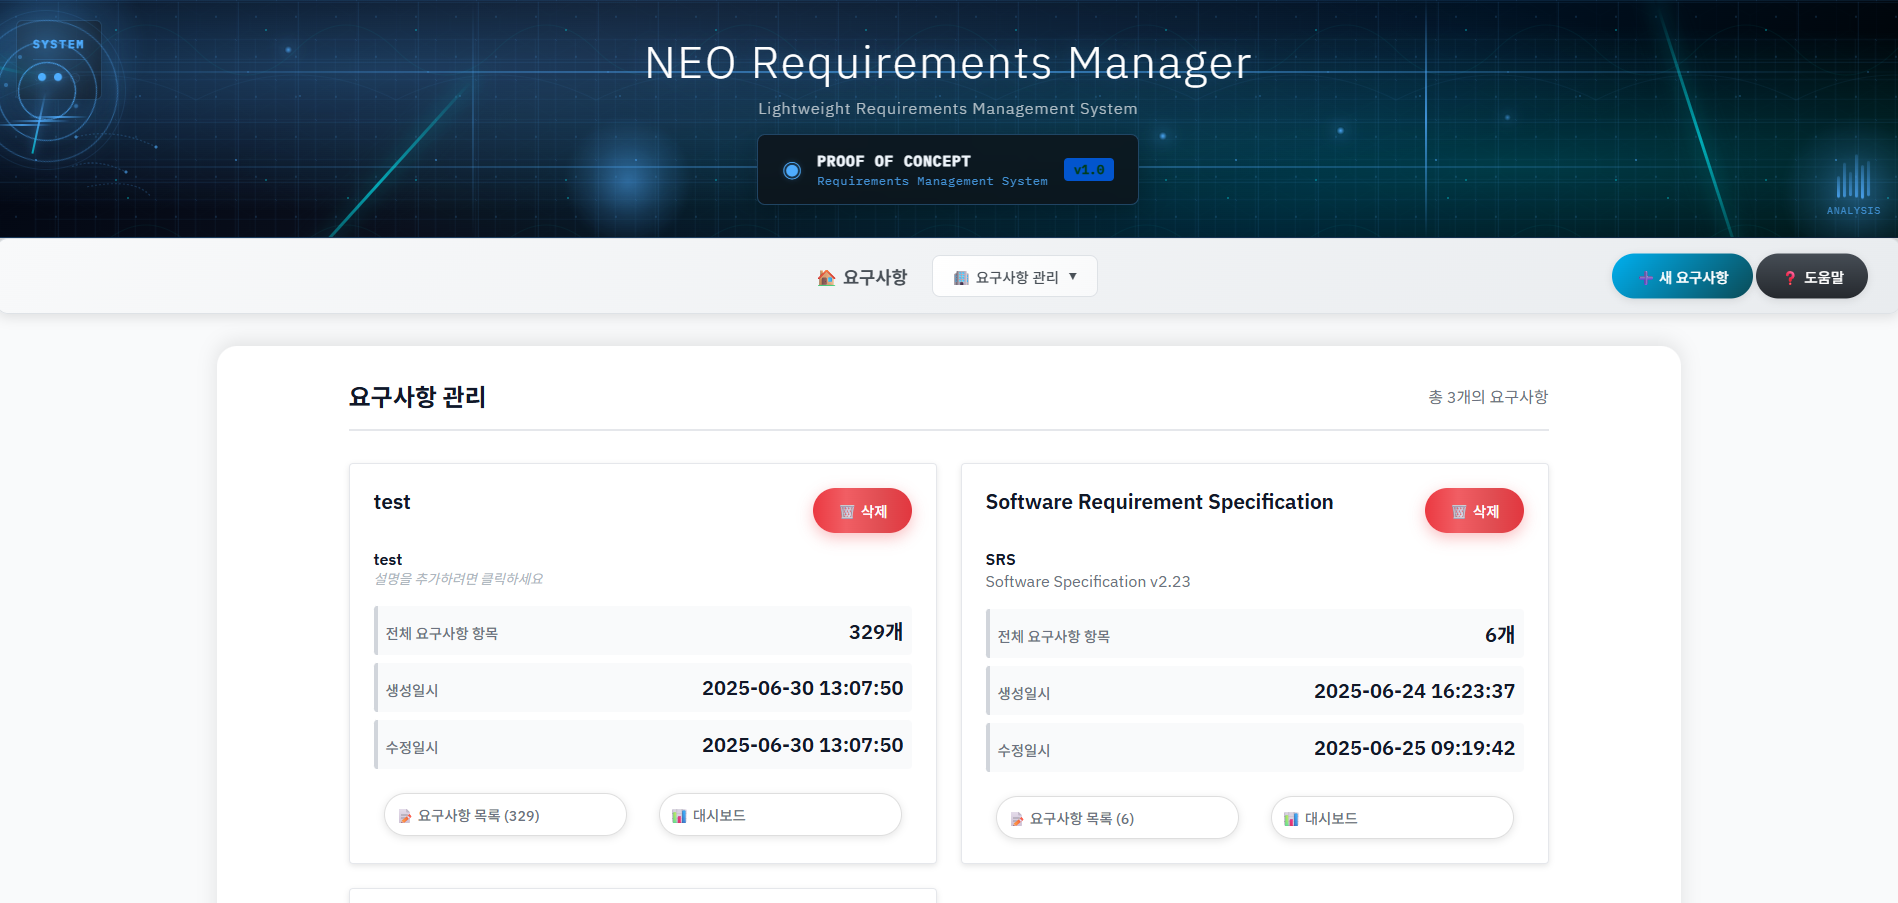
Task: Click the document icon on 요구사항 목록 (329)
Action: coord(405,815)
